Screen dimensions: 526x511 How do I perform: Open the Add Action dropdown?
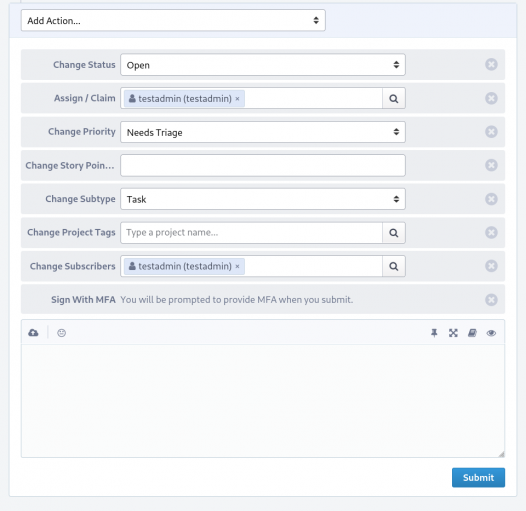point(173,20)
